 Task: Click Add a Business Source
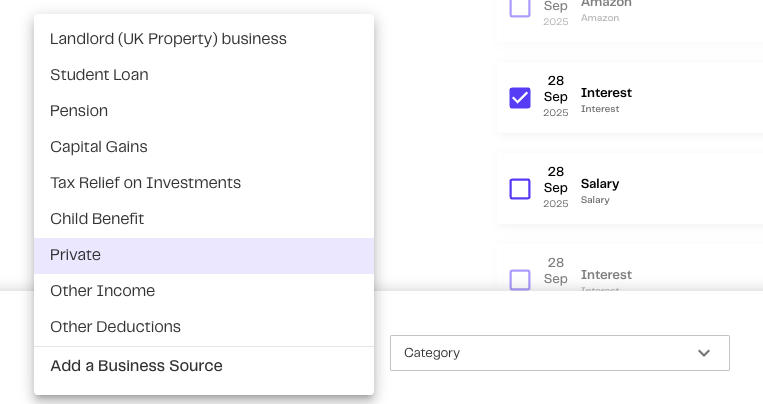tap(136, 366)
